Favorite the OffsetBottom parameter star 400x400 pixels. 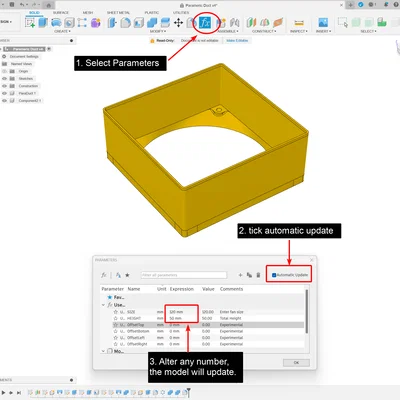click(x=116, y=331)
